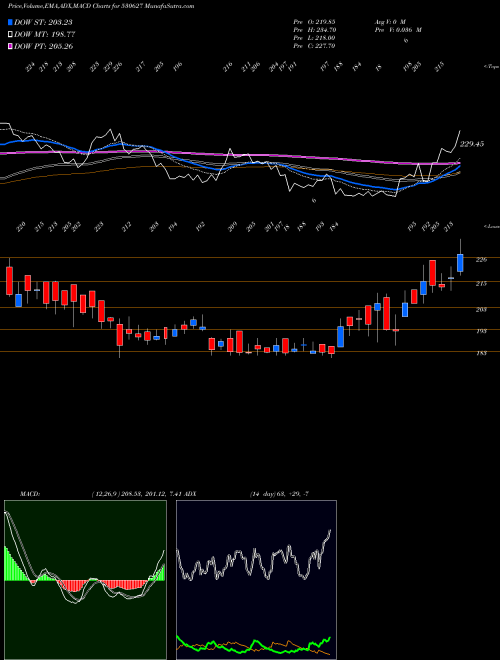500x660 pixels.
Task: Click the 'ADX' label text
Action: click(x=189, y=493)
